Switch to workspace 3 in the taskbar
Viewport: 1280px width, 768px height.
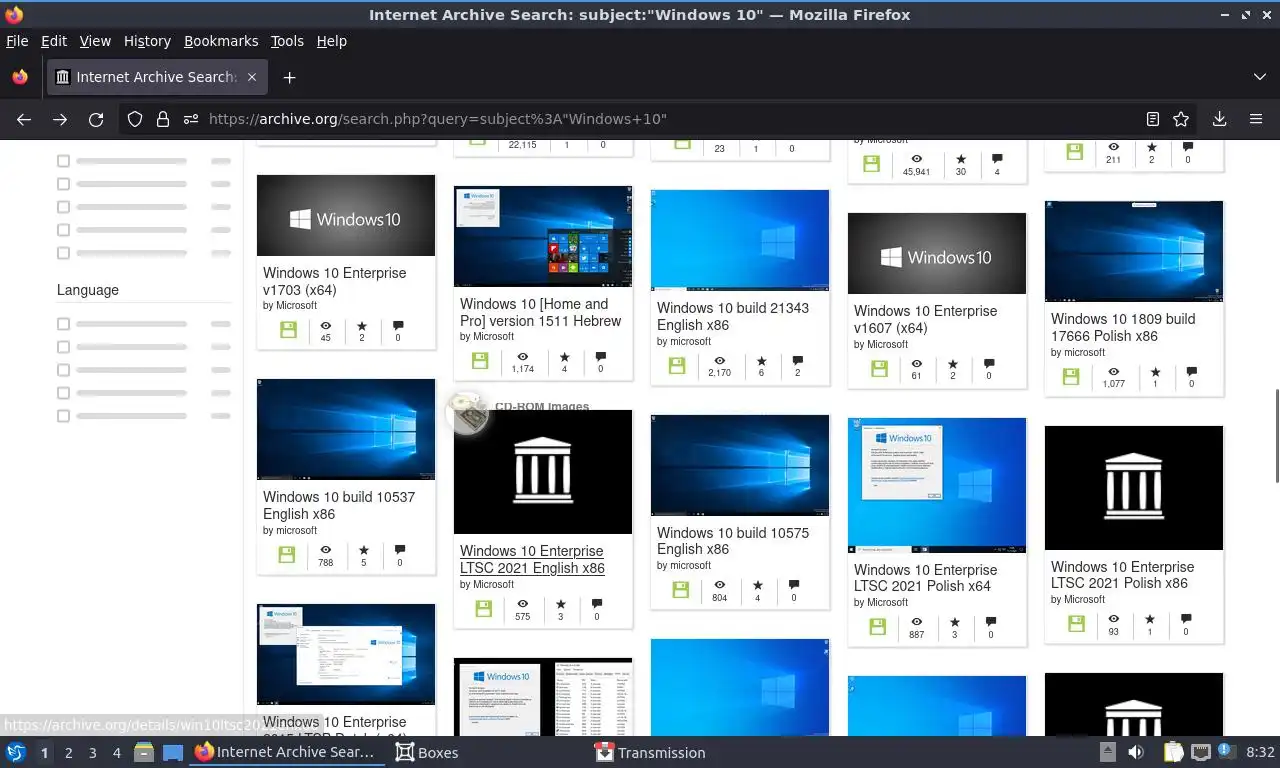pyautogui.click(x=92, y=753)
